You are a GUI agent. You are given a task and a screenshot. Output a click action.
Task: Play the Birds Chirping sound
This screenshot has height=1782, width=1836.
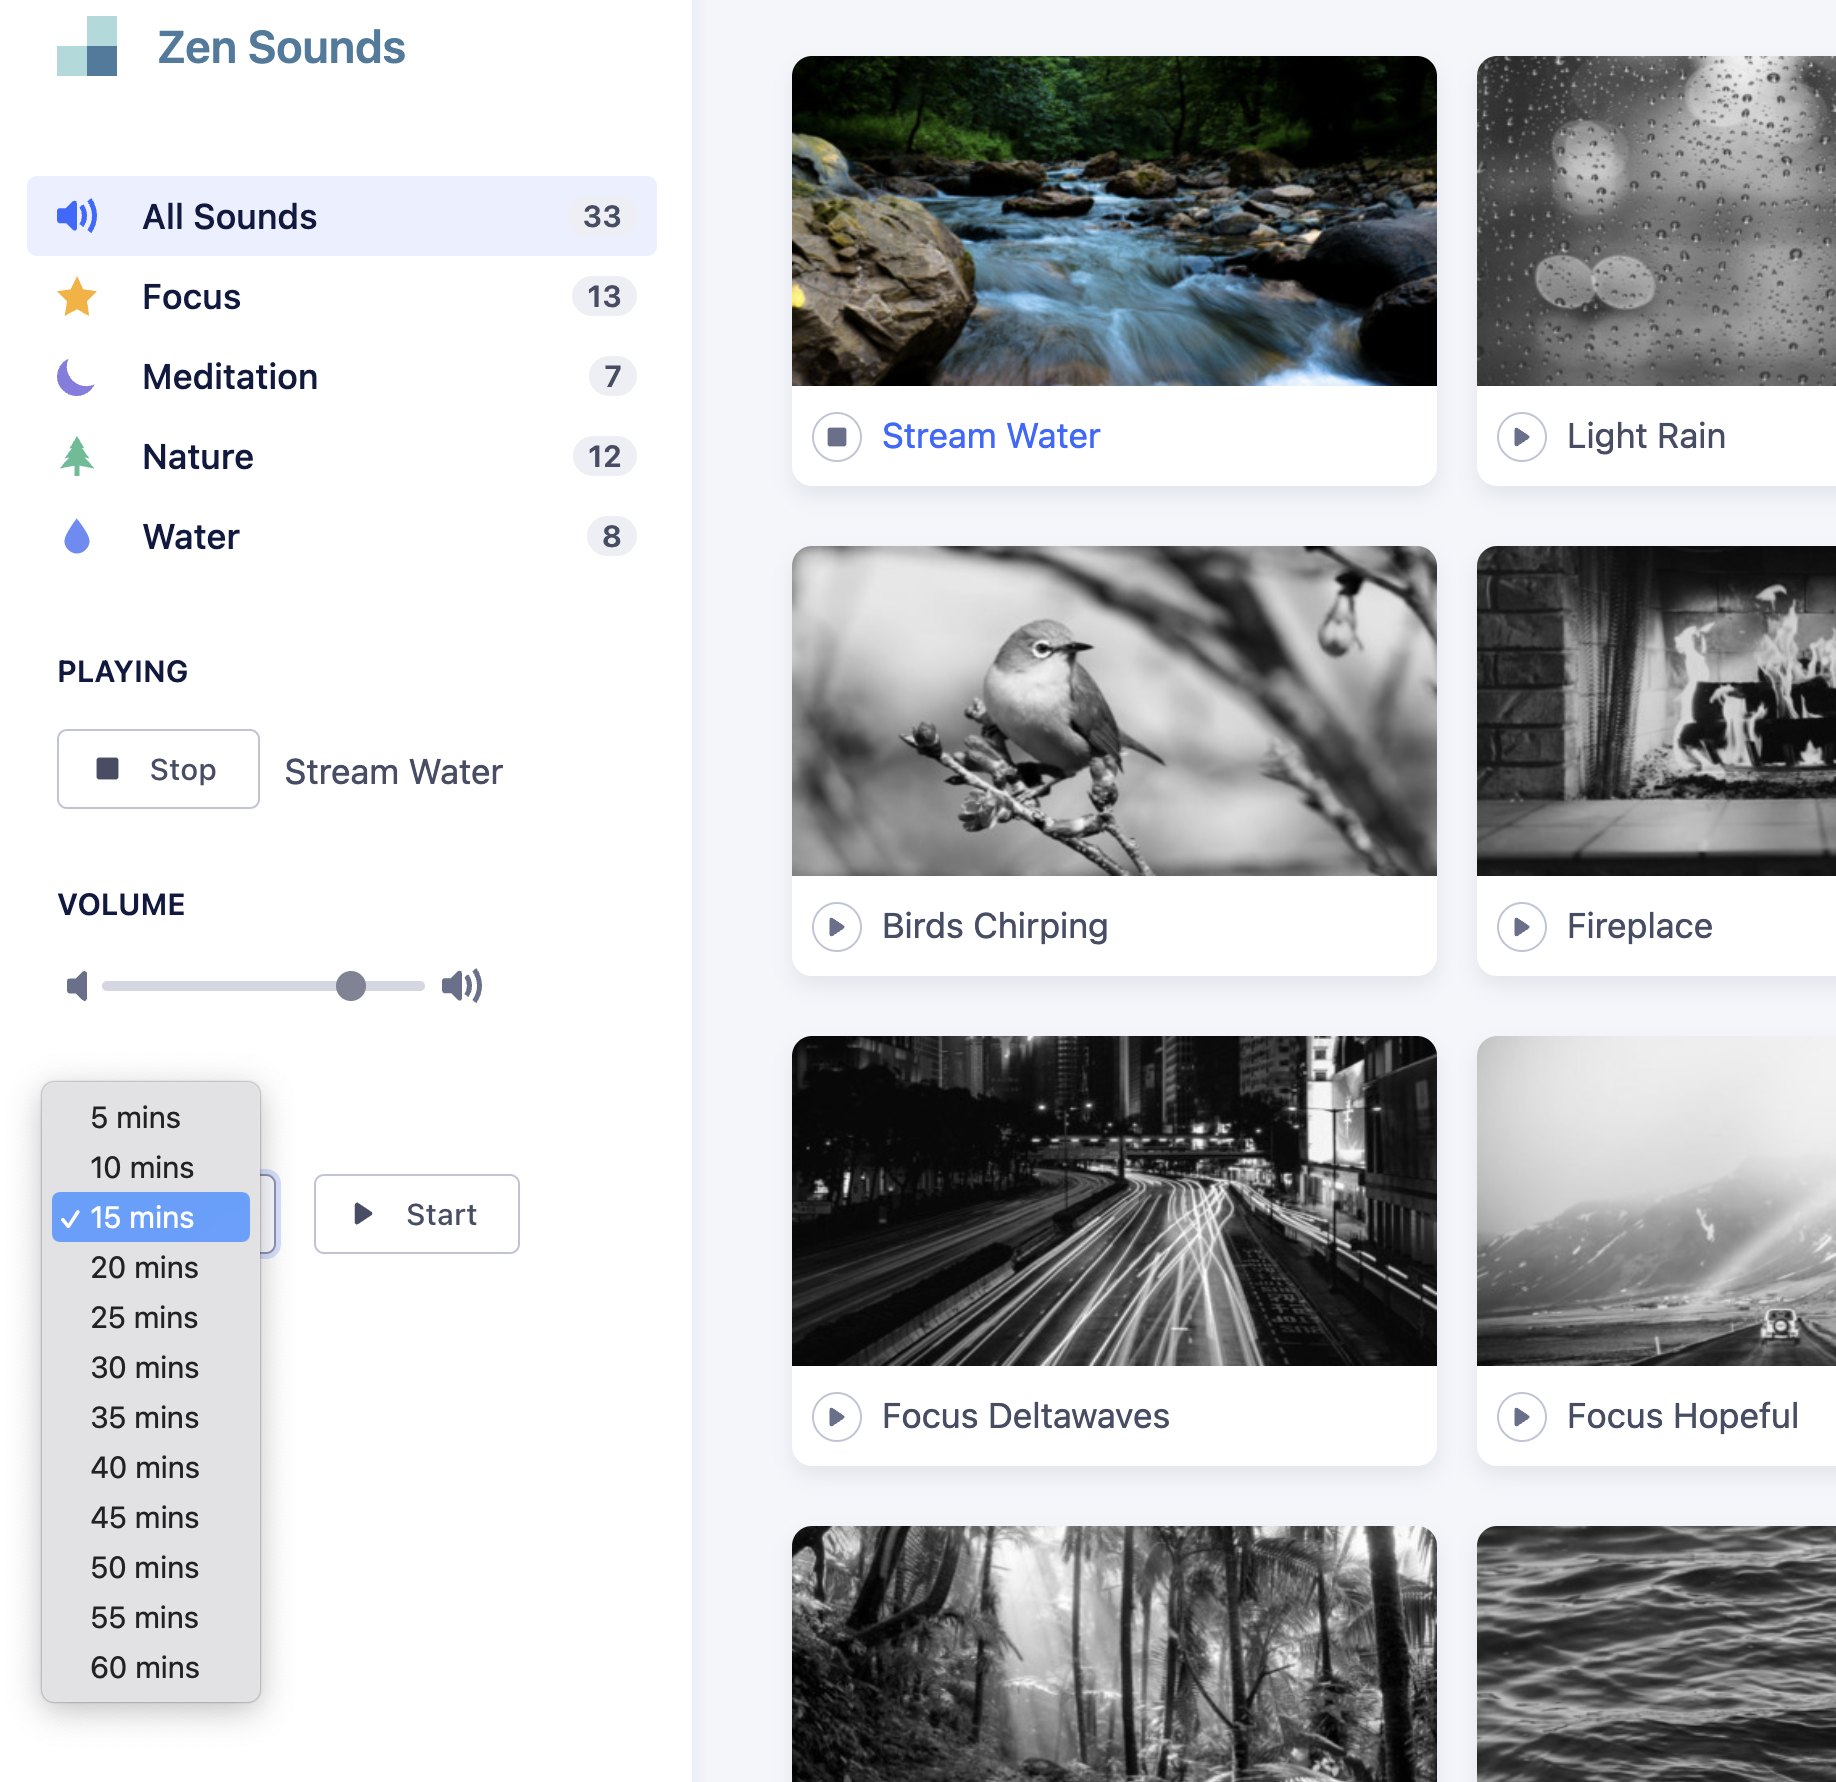(x=837, y=927)
